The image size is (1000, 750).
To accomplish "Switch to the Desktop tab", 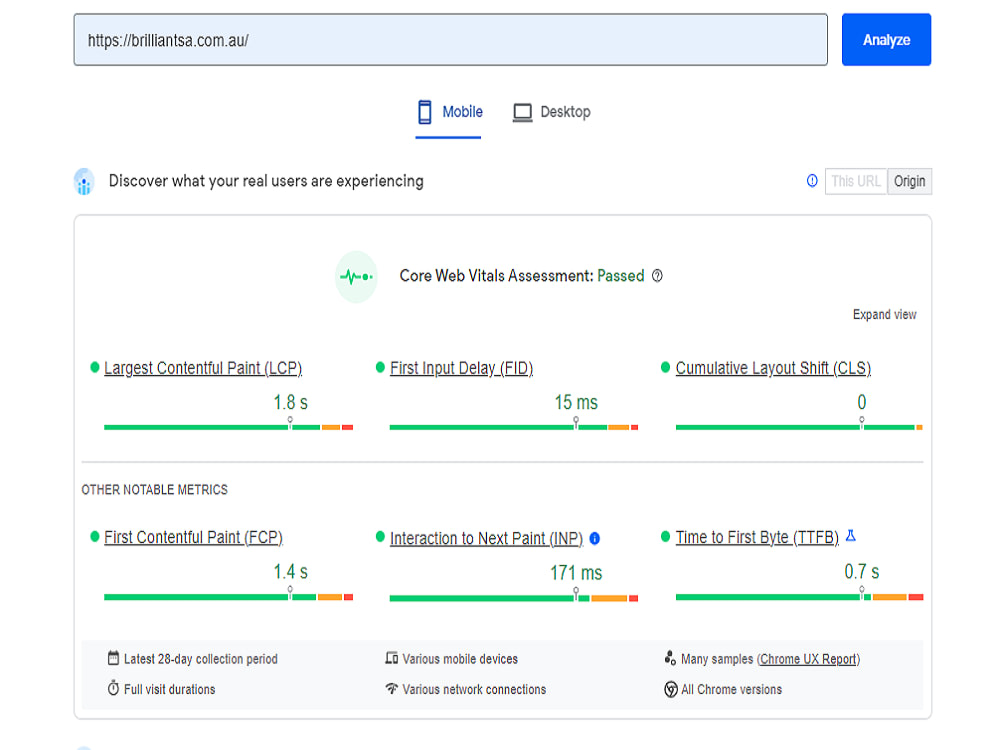I will (552, 112).
